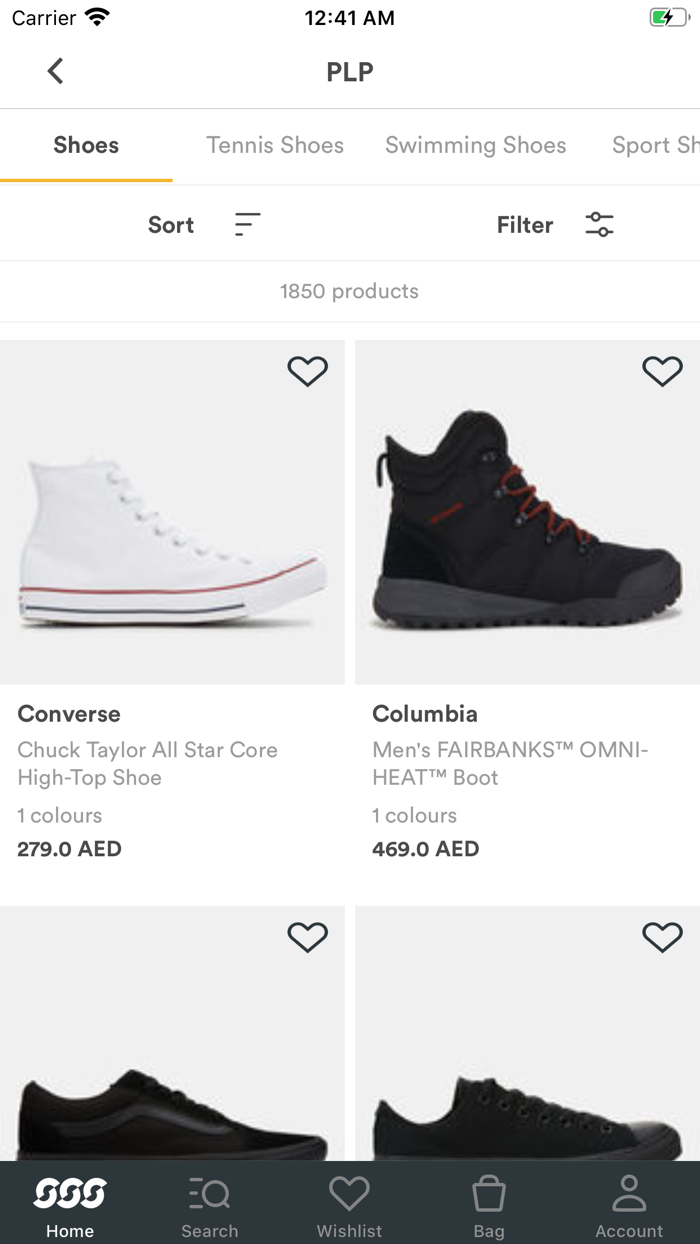Screen dimensions: 700x1244
Task: Favorite the Converse Chuck Taylor shoe
Action: 307,371
